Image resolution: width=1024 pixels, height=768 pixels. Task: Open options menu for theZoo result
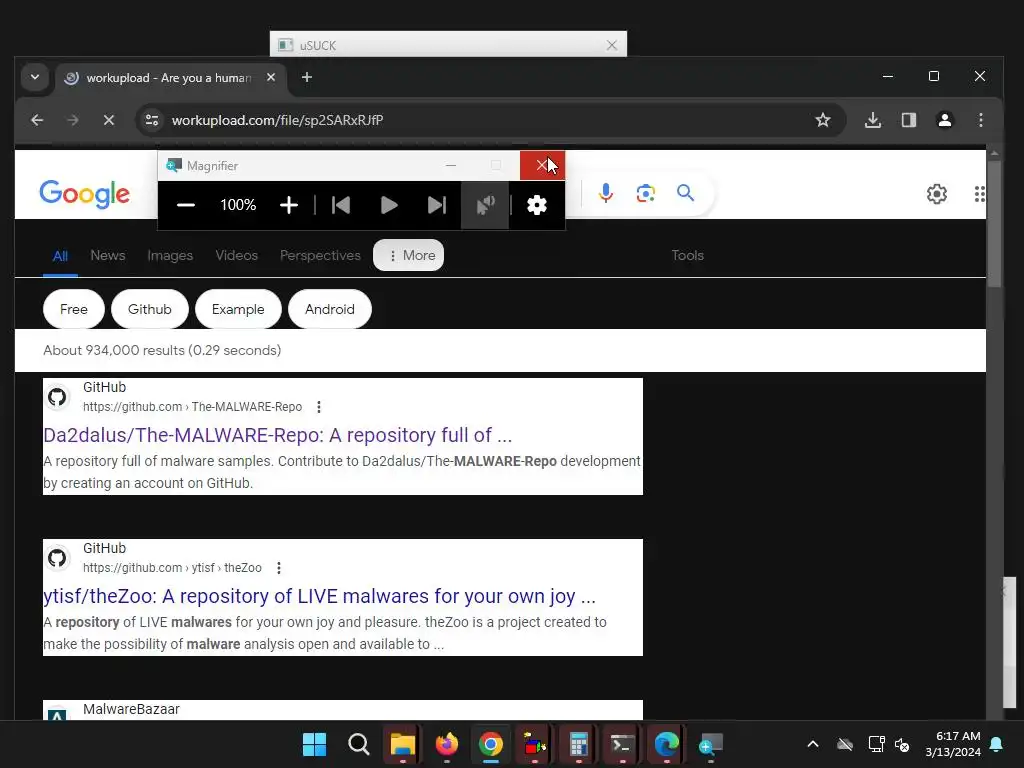pos(279,568)
